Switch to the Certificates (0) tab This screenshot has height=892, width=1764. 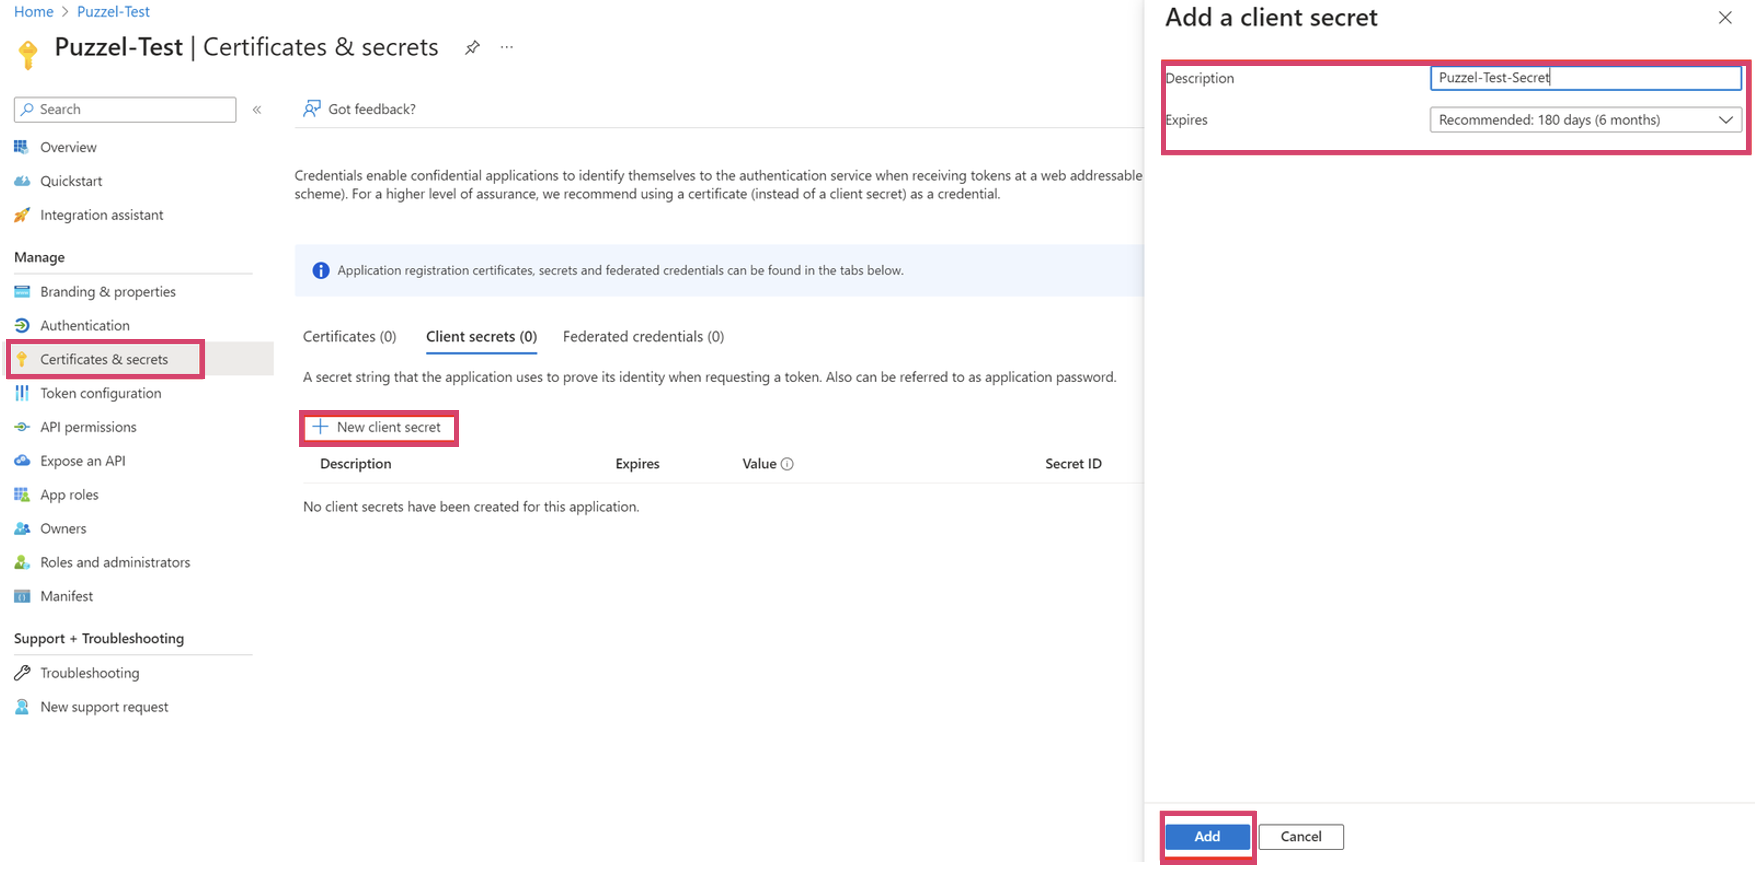(x=349, y=337)
